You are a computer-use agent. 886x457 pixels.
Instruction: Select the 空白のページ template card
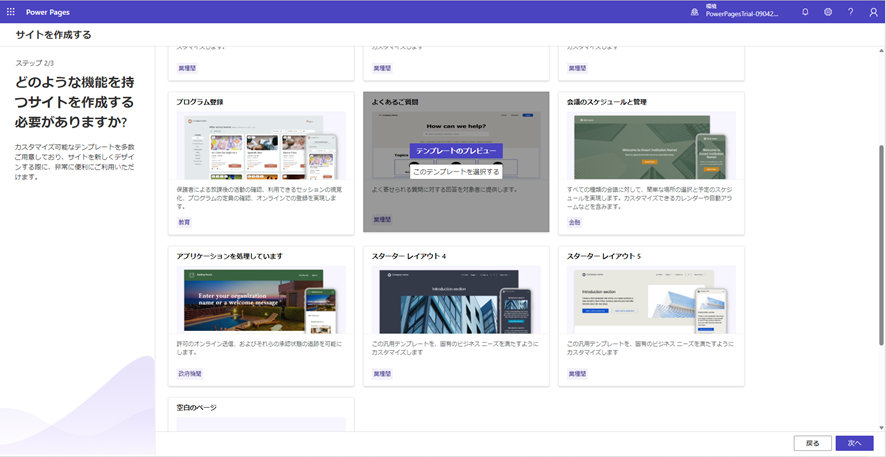click(261, 415)
